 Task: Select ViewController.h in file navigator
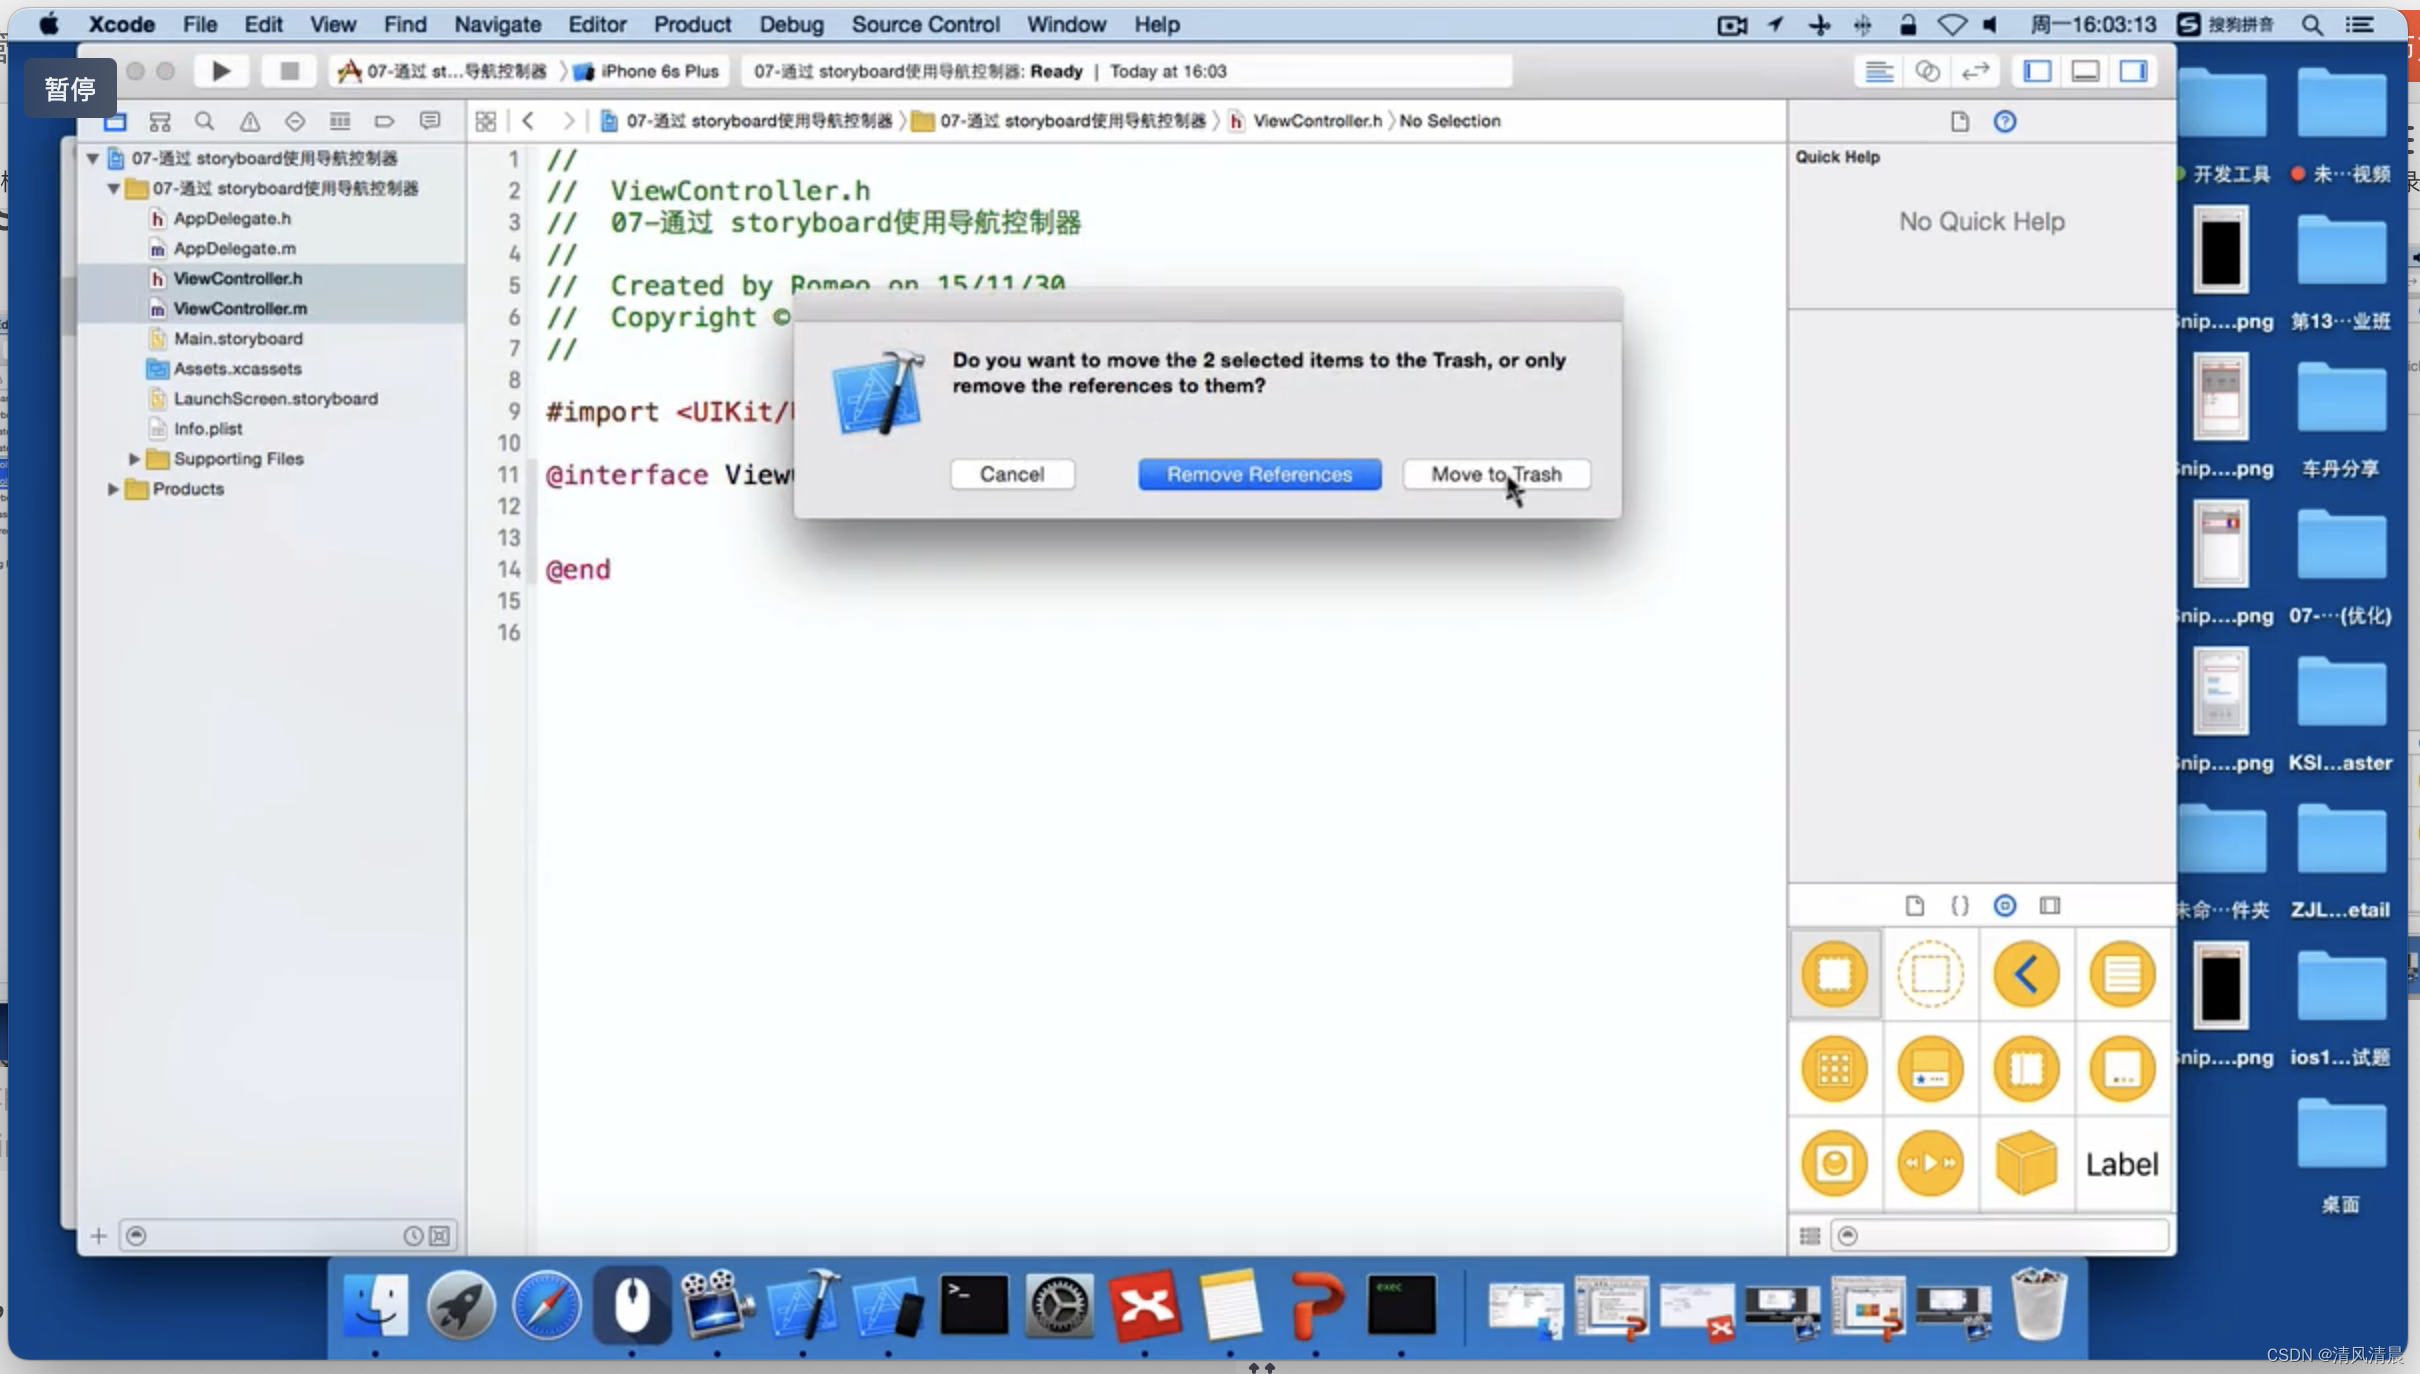[236, 277]
